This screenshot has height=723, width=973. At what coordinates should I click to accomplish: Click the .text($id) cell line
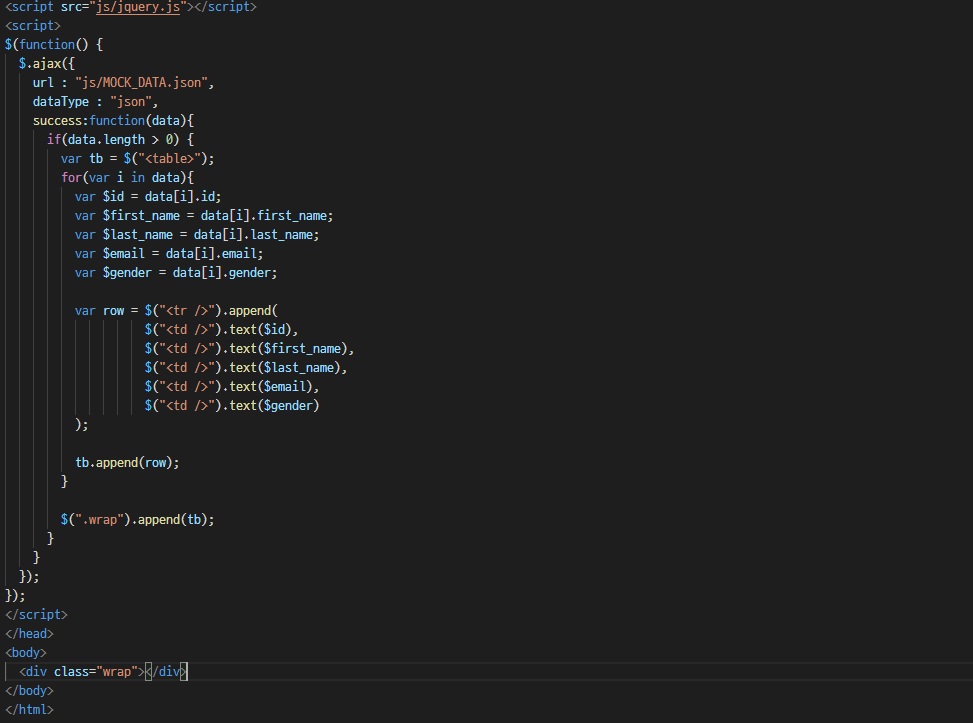[x=222, y=330]
